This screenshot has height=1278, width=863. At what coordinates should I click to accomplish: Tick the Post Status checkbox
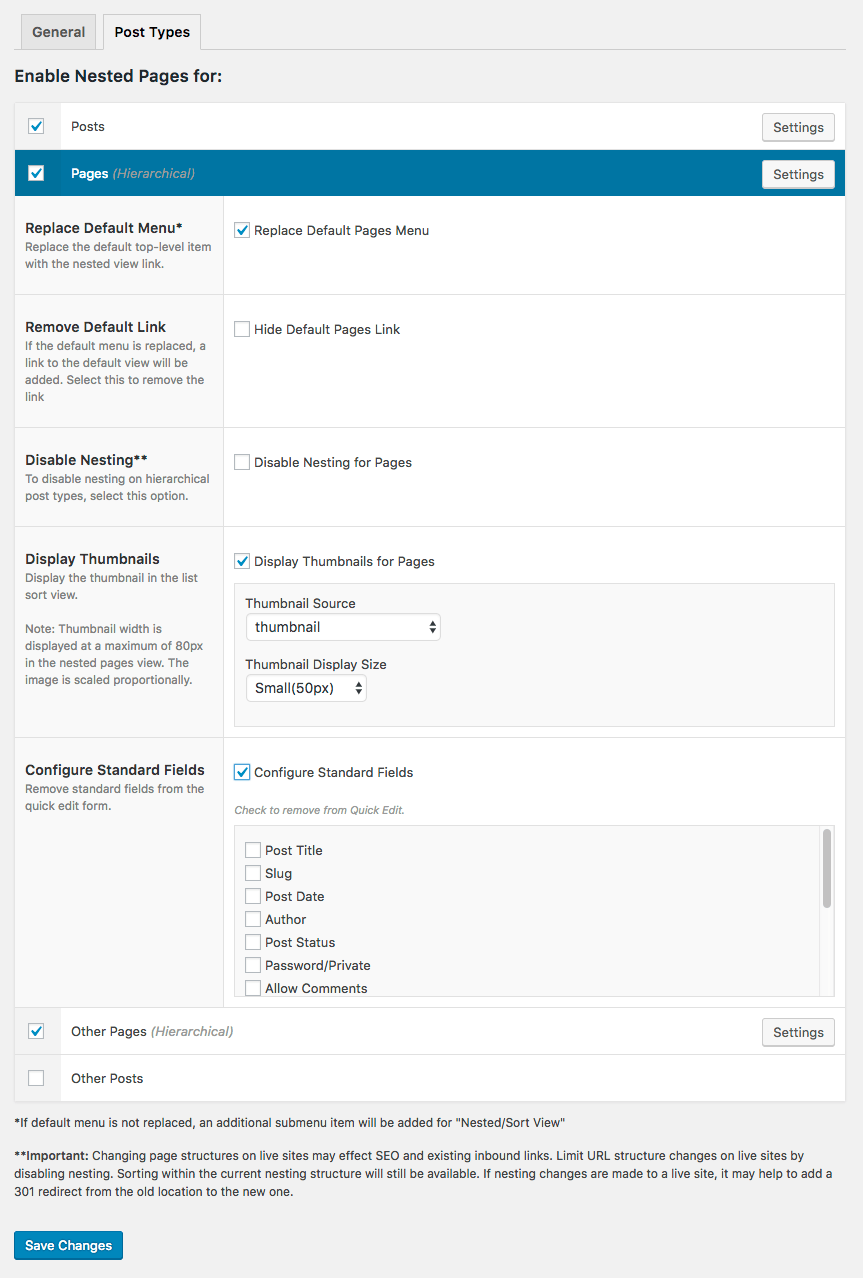(253, 942)
